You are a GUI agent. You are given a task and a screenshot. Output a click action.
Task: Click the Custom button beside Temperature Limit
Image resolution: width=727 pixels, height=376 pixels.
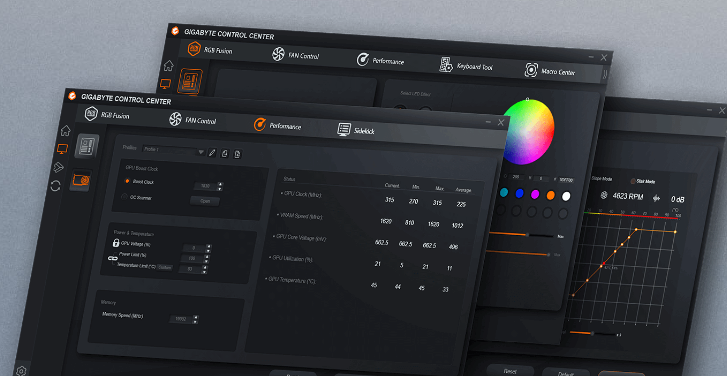(165, 268)
